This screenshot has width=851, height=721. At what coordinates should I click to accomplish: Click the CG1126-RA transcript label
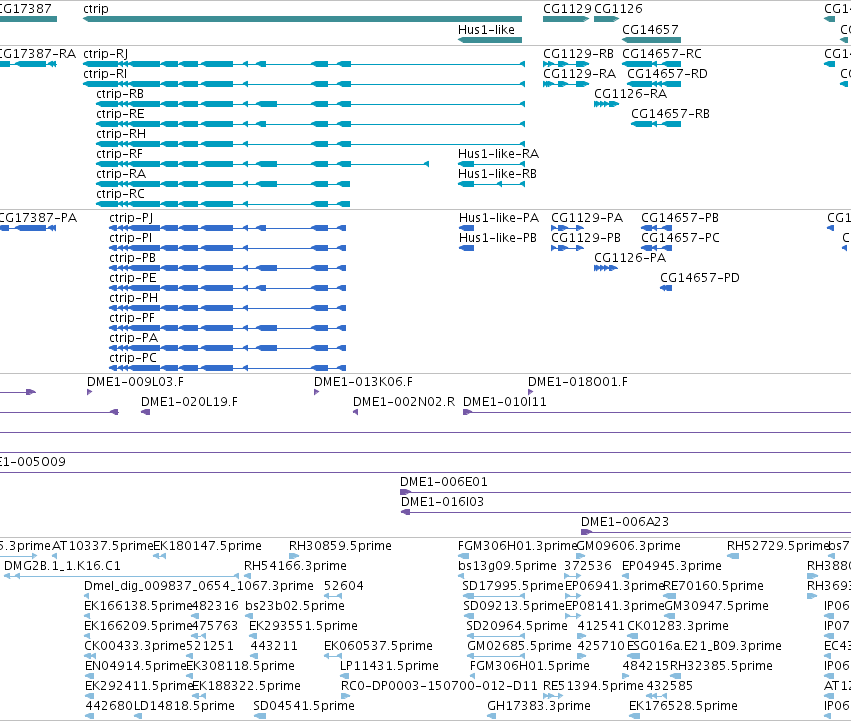pos(631,94)
